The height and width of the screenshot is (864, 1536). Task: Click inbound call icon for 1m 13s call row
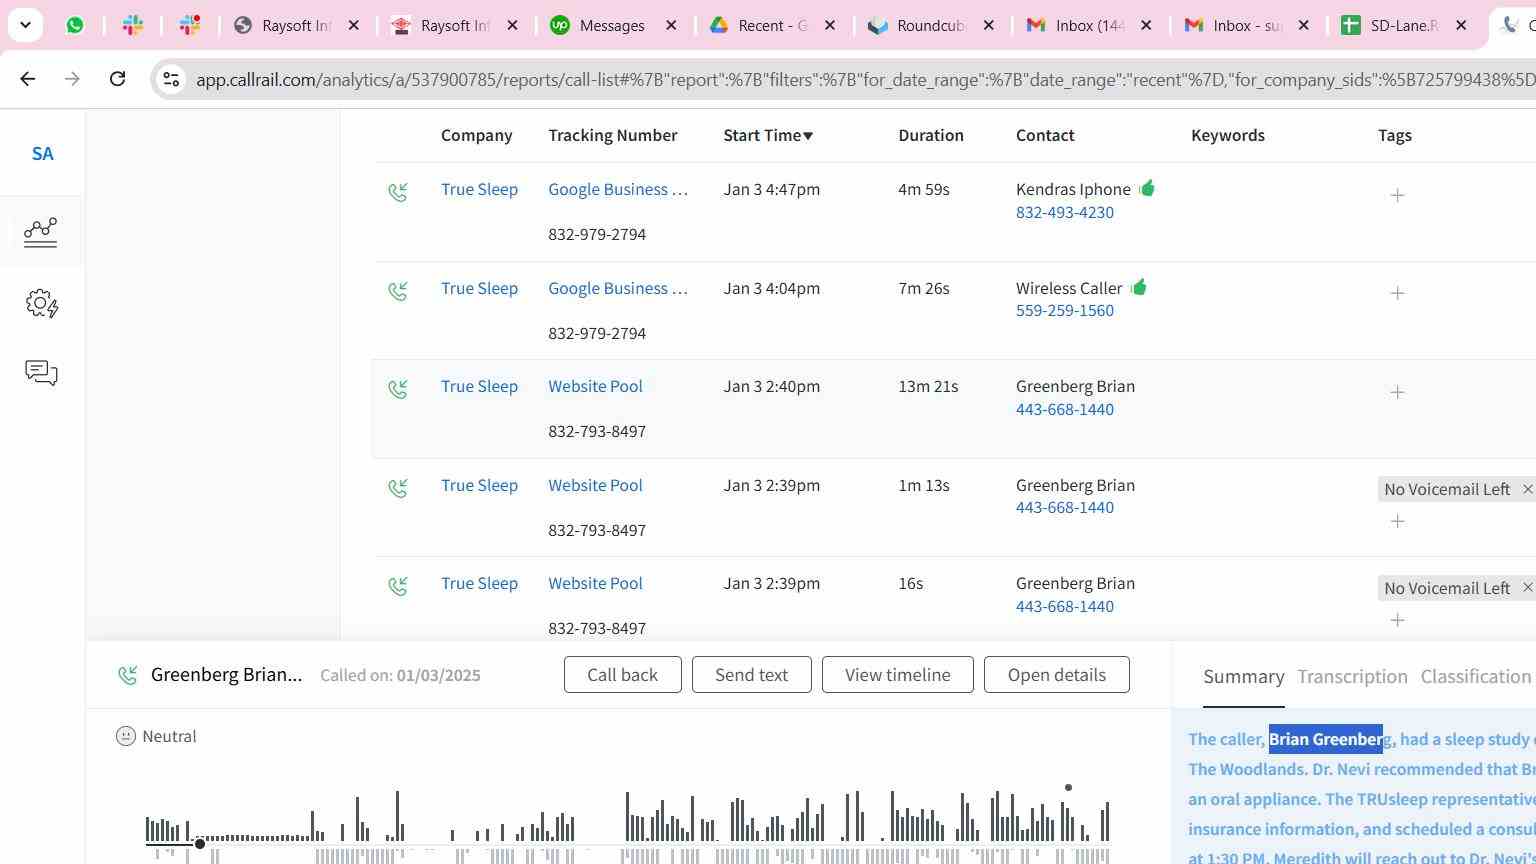click(x=398, y=488)
